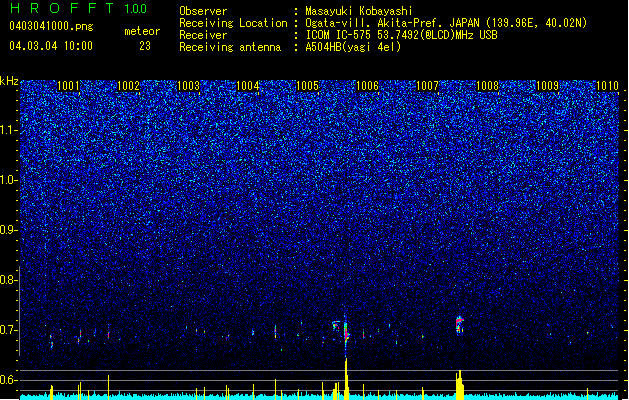
Task: Click time marker 1010
Action: pyautogui.click(x=607, y=86)
